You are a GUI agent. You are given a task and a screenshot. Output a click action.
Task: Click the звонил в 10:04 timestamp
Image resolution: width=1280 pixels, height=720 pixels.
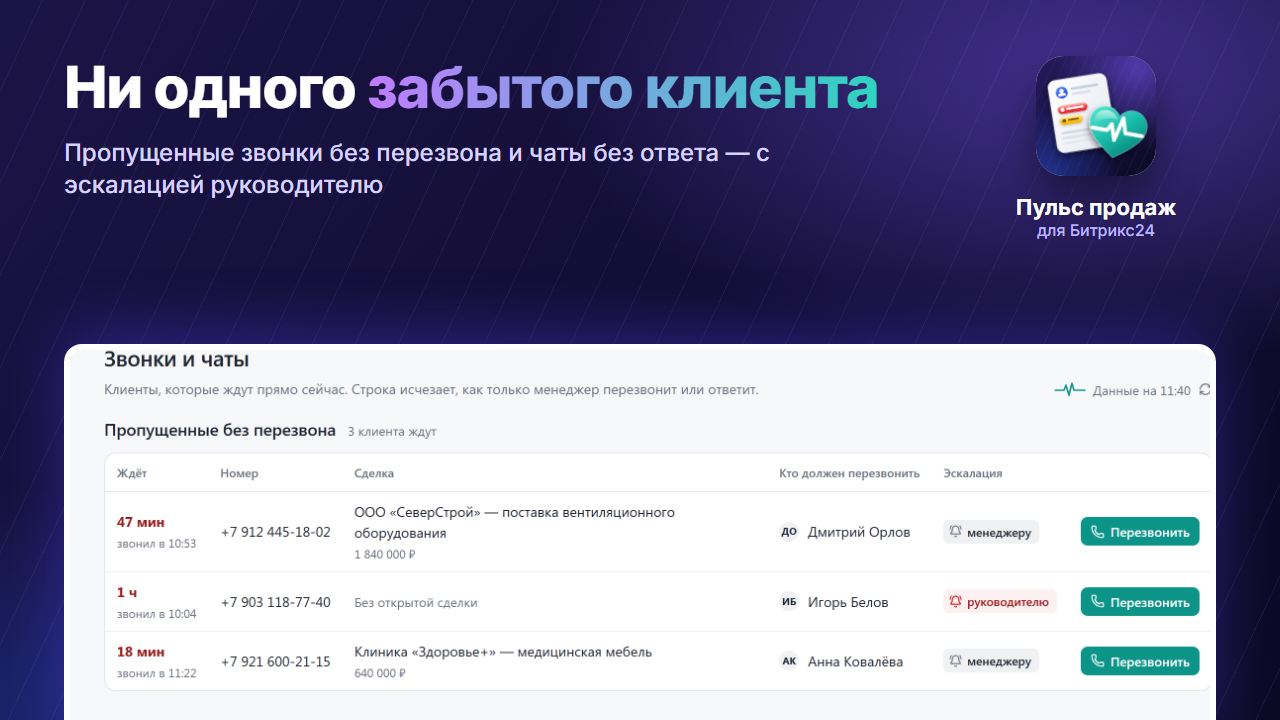157,614
